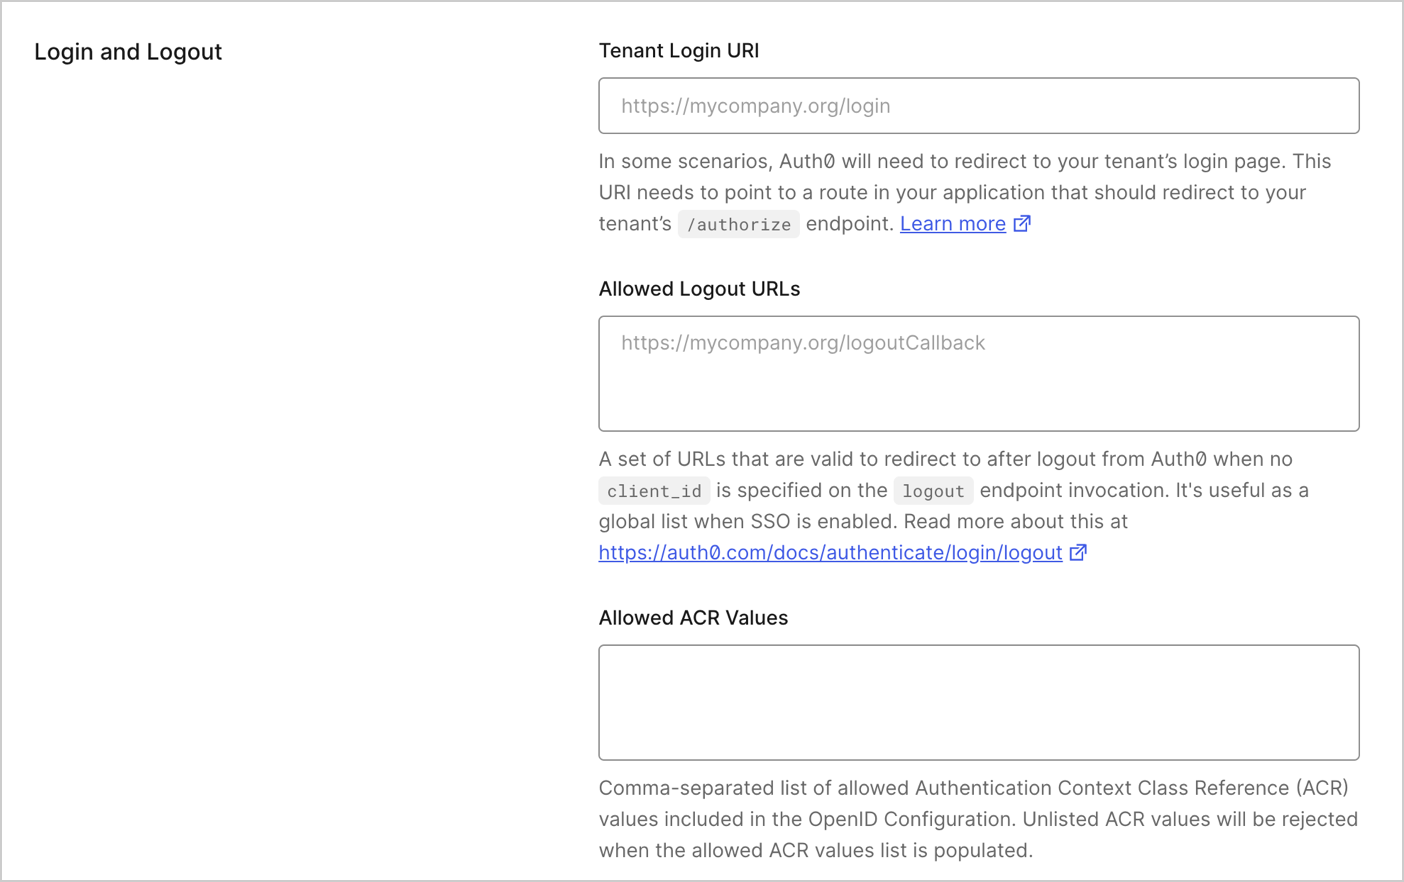
Task: Click the /authorize endpoint code badge
Action: click(738, 224)
